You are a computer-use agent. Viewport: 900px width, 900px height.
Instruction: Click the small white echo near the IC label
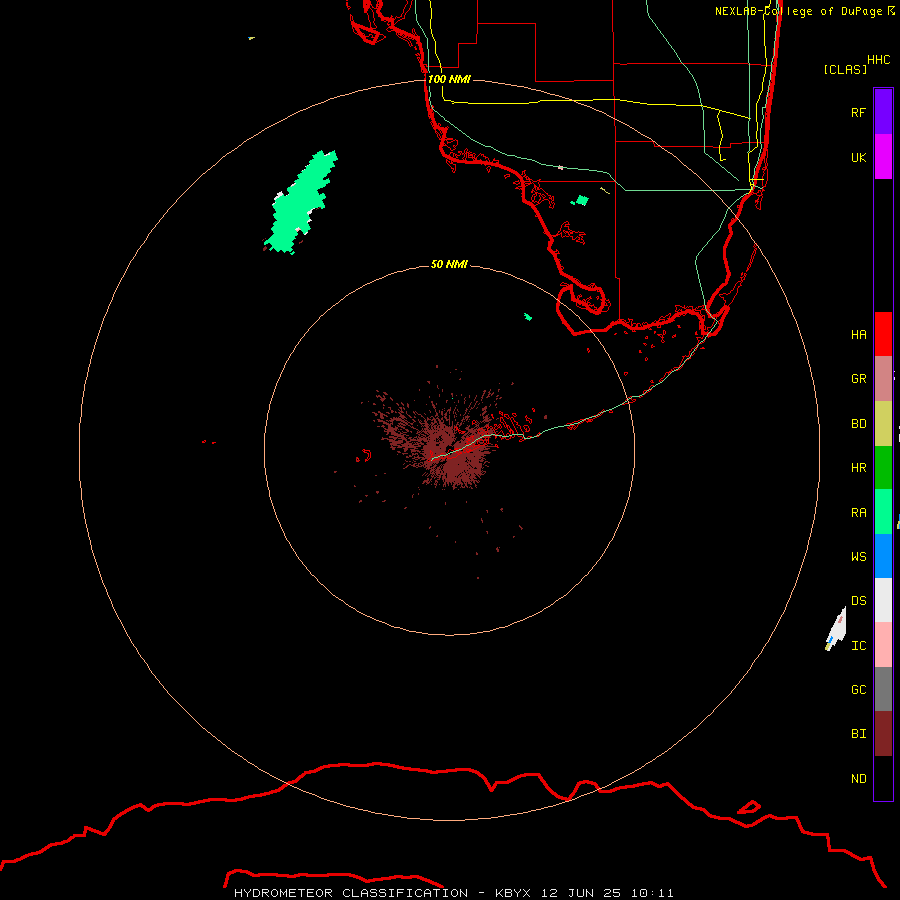836,629
